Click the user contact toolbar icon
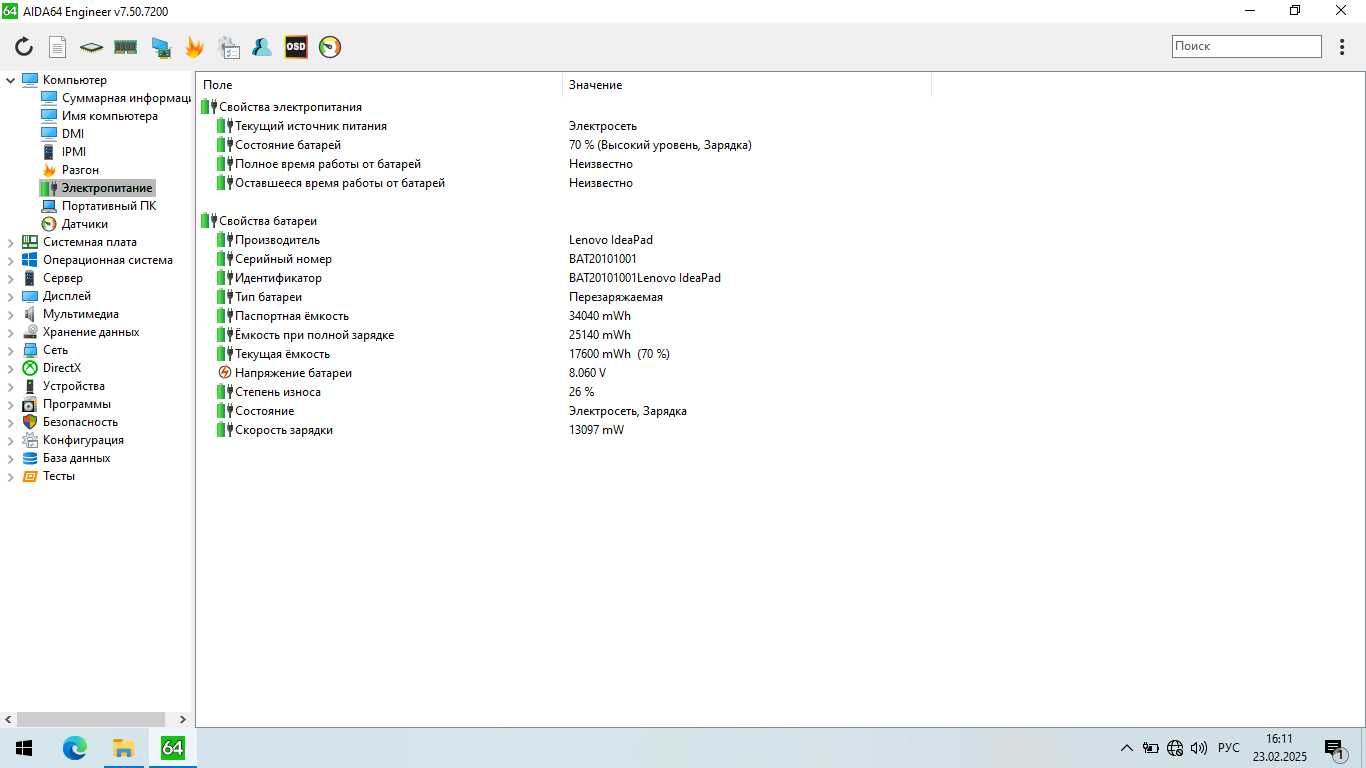This screenshot has height=768, width=1366. click(262, 47)
